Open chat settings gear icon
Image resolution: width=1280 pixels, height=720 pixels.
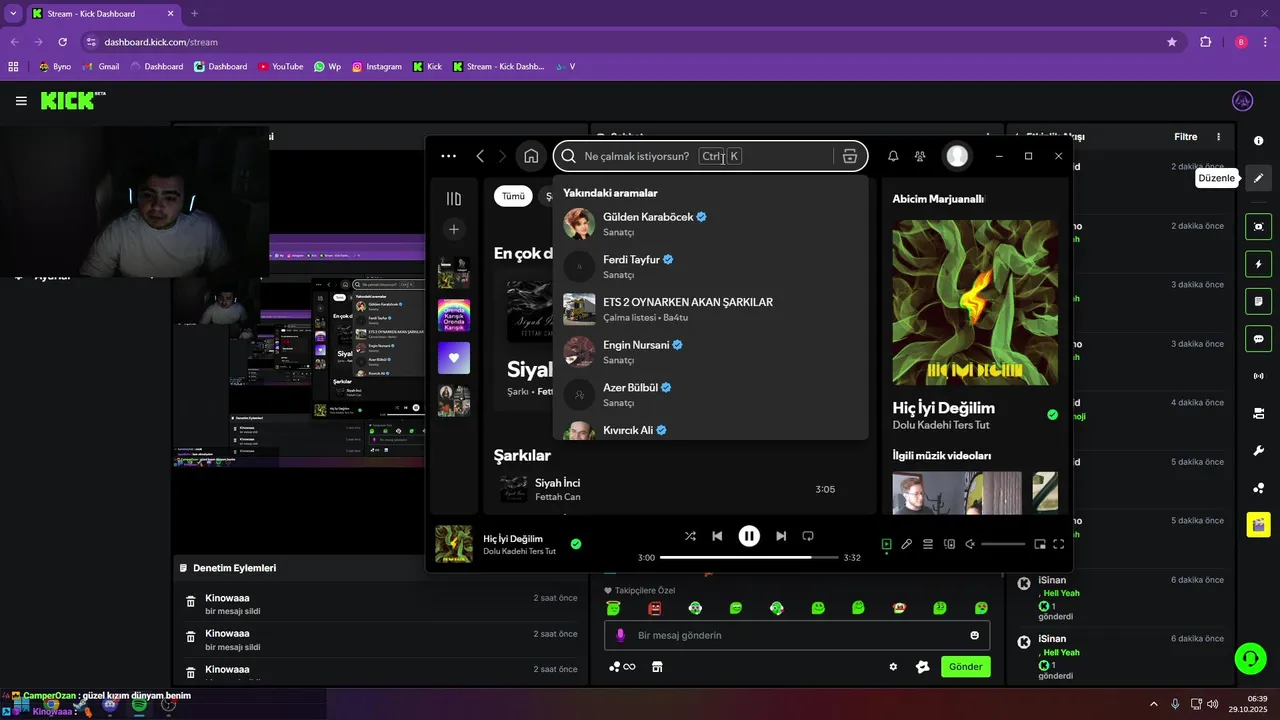(x=893, y=667)
